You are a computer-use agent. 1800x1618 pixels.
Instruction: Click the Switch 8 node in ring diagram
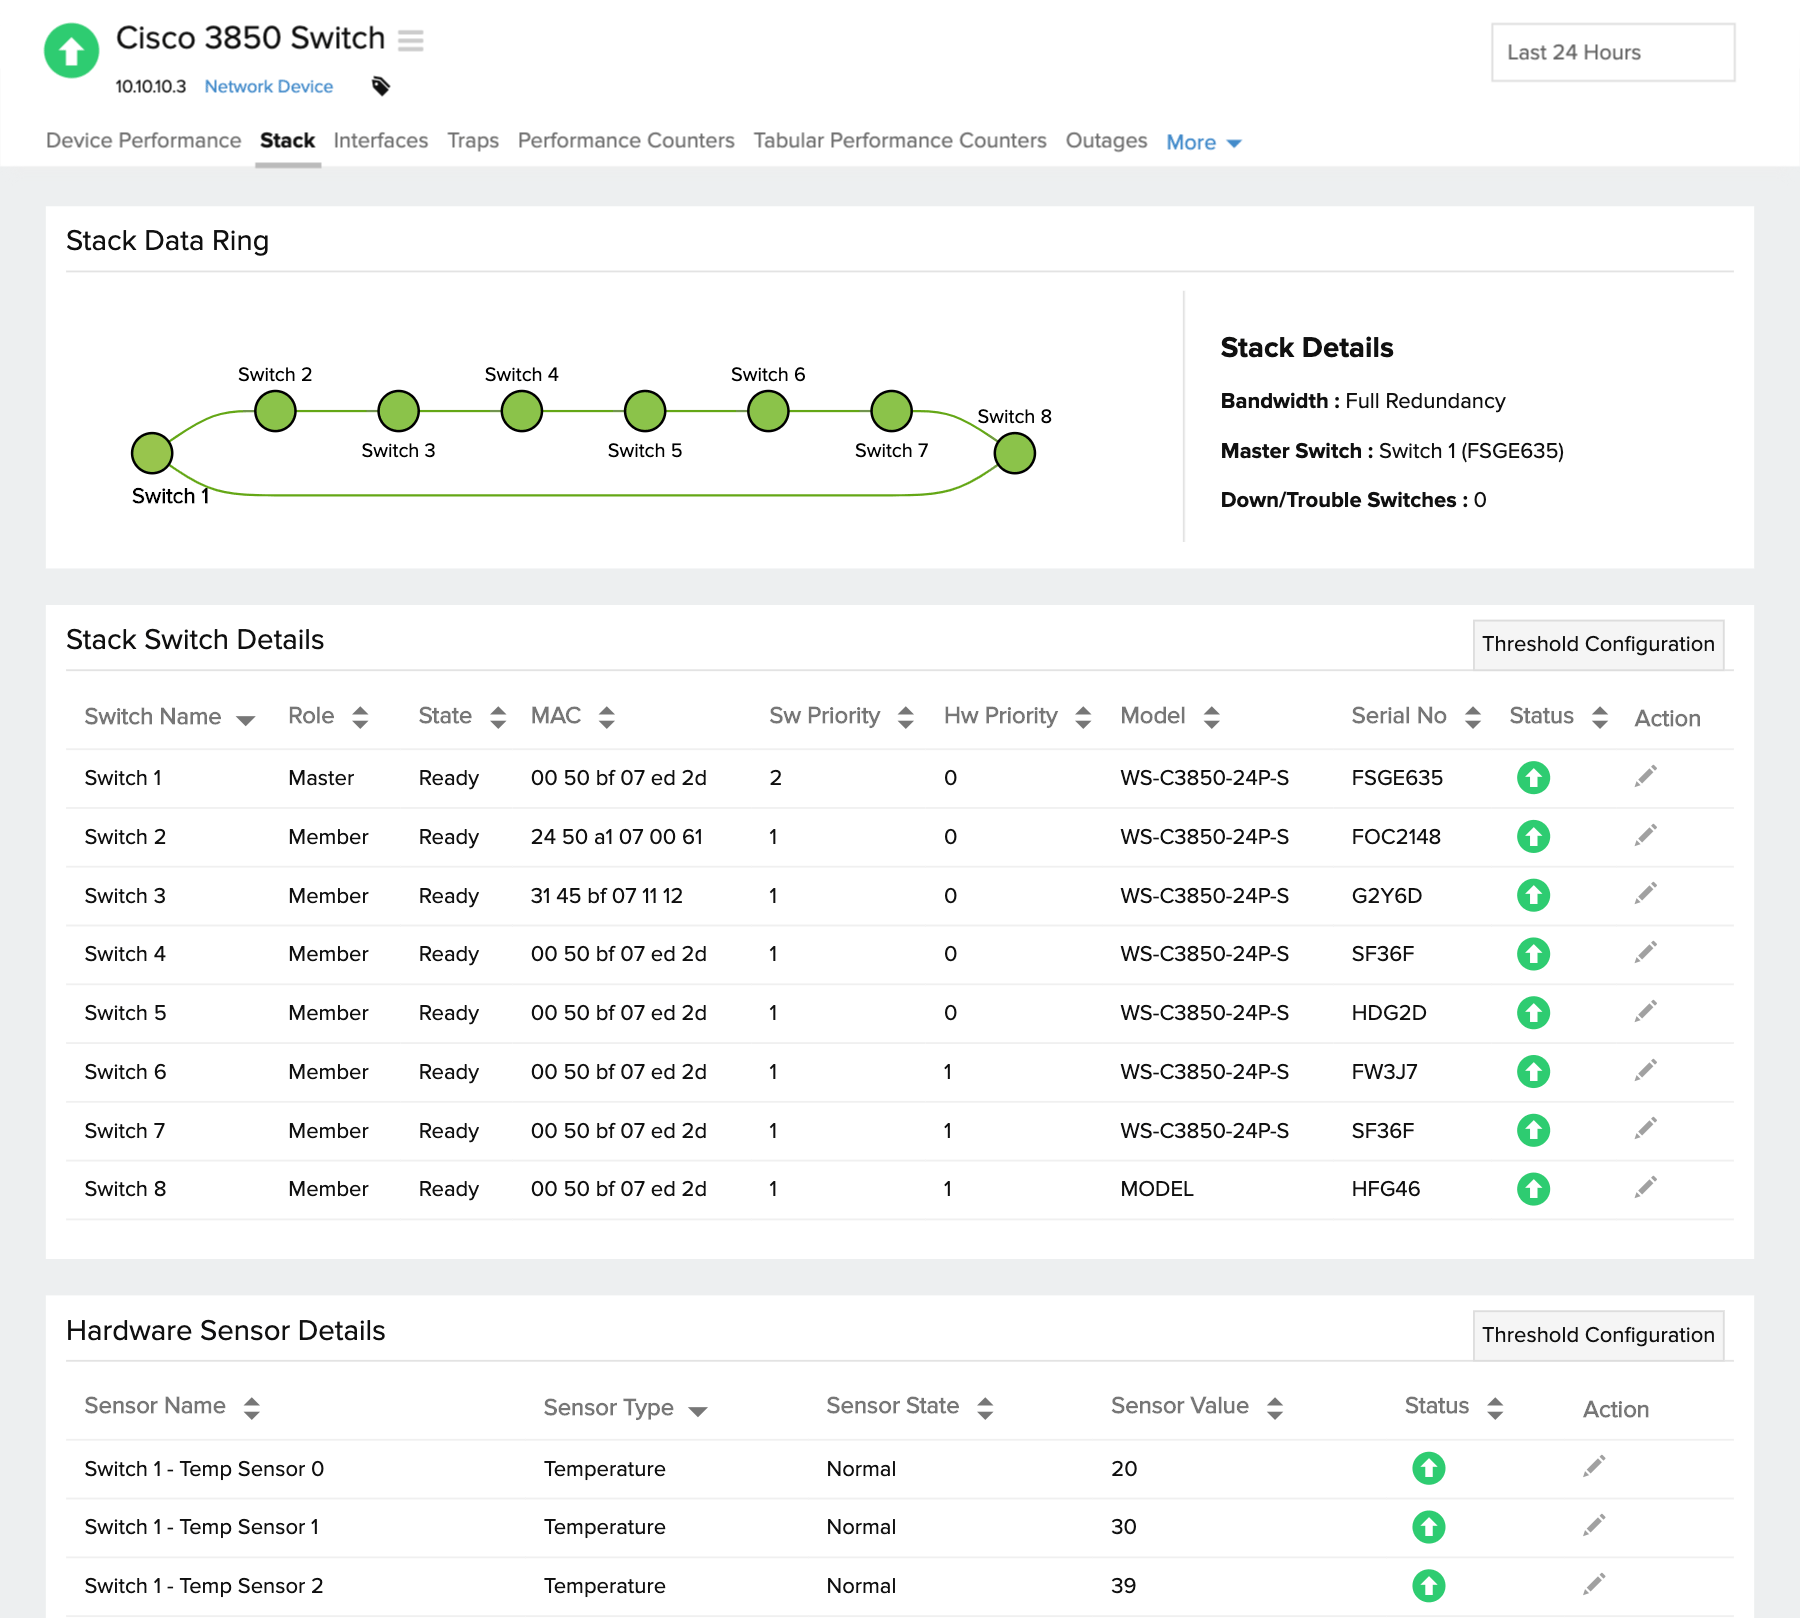click(1014, 454)
